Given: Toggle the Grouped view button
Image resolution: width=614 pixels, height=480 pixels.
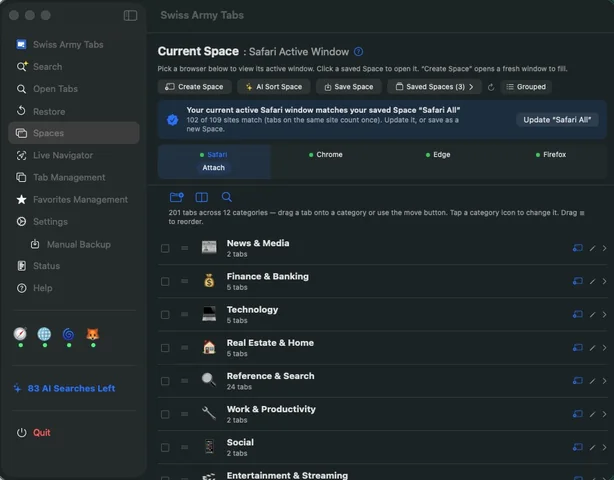Looking at the screenshot, I should tap(526, 87).
